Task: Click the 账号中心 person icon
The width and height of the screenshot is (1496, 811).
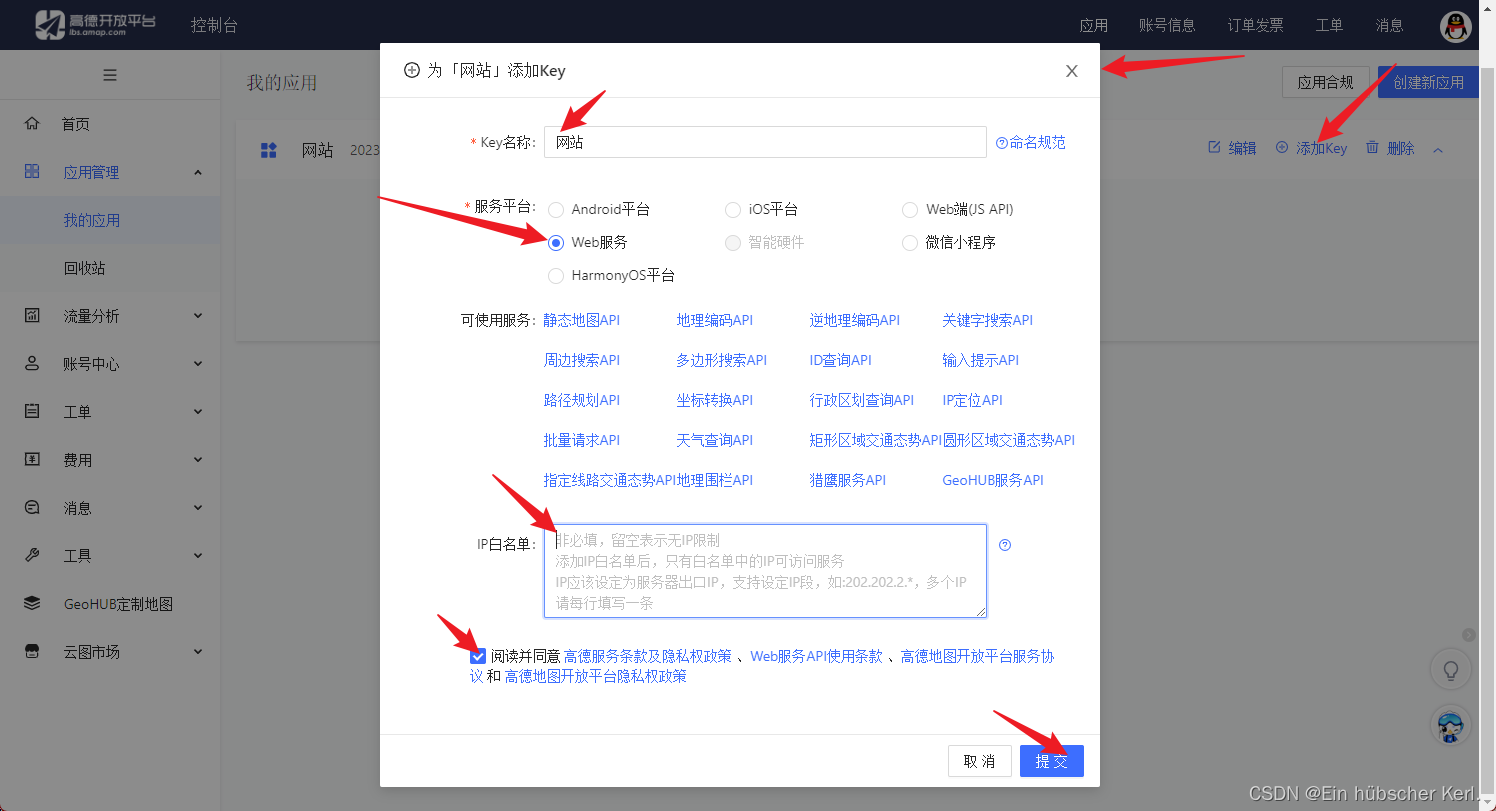Action: click(32, 364)
